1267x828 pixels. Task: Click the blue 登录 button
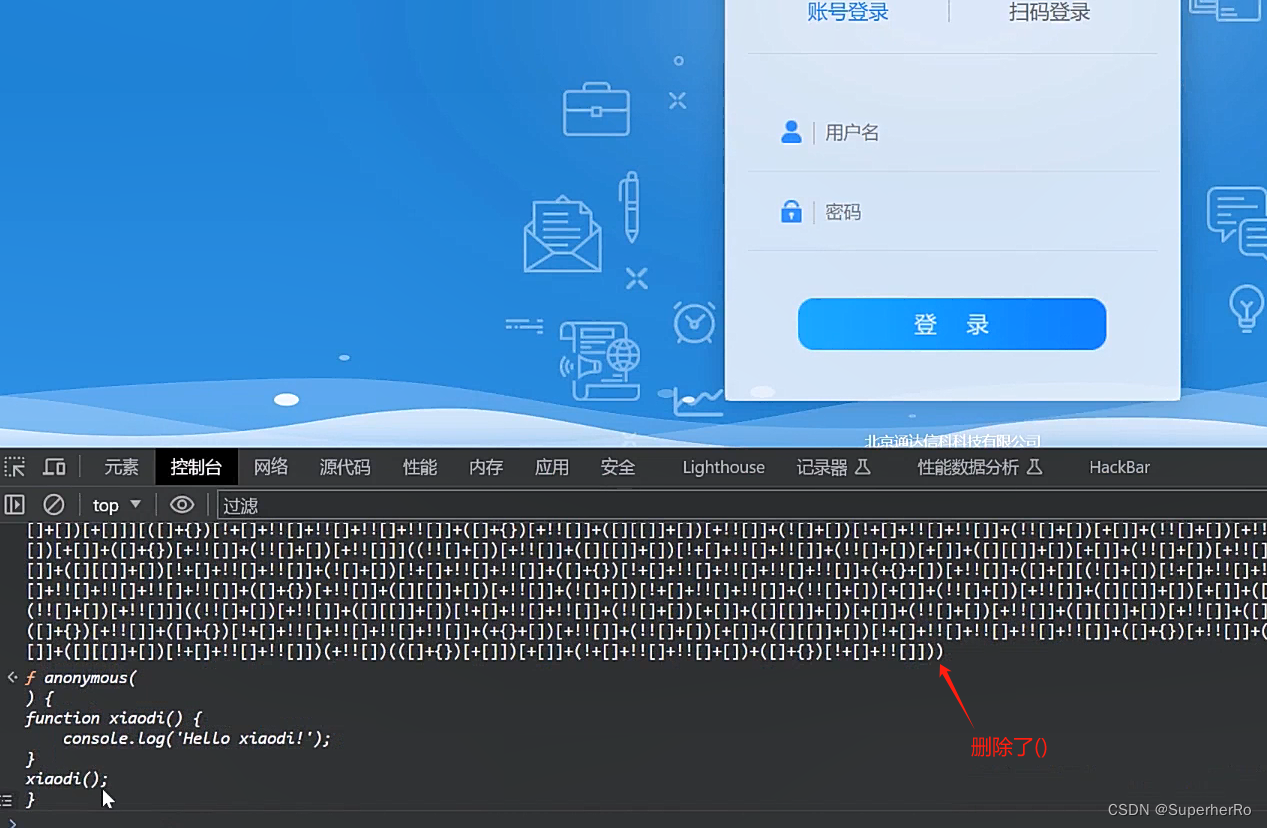tap(952, 324)
